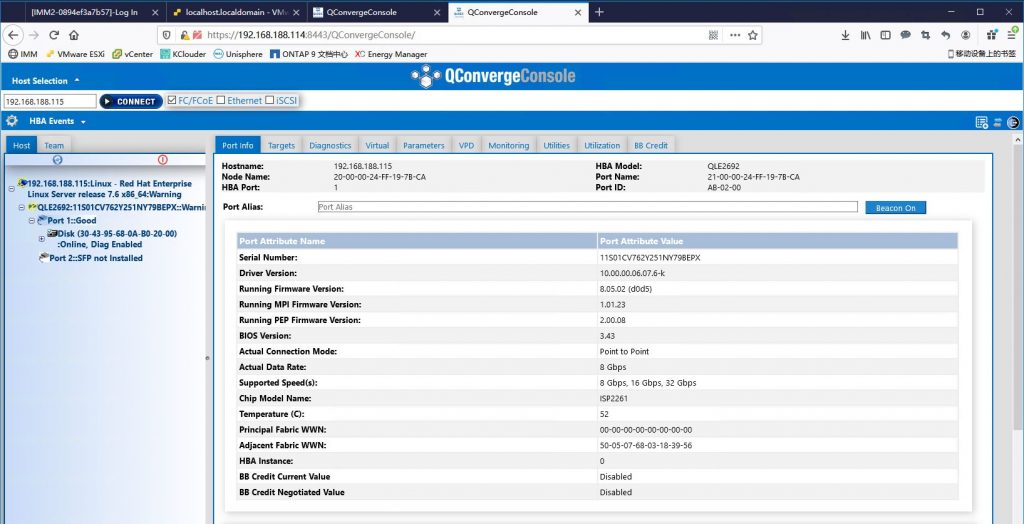This screenshot has width=1024, height=524.
Task: Switch to the Targets tab
Action: 281,145
